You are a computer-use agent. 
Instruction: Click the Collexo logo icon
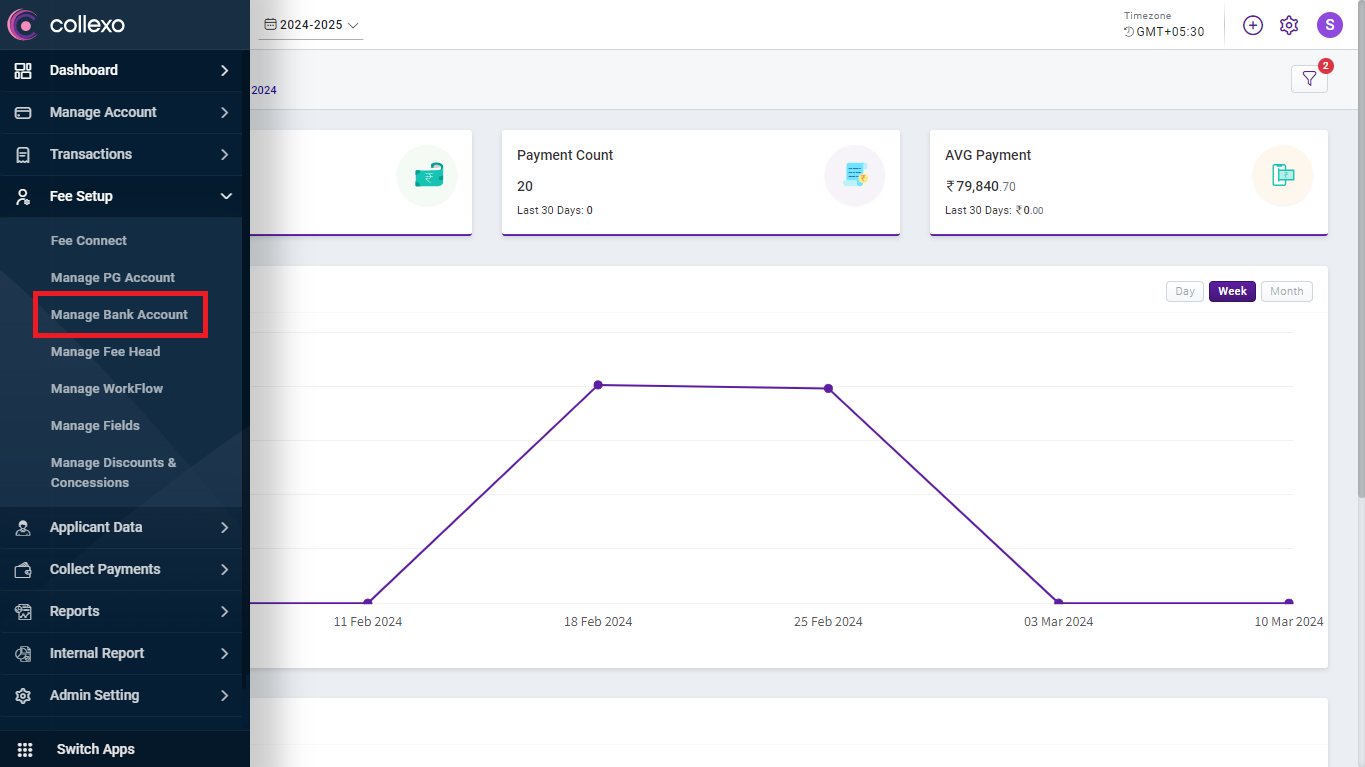[23, 24]
